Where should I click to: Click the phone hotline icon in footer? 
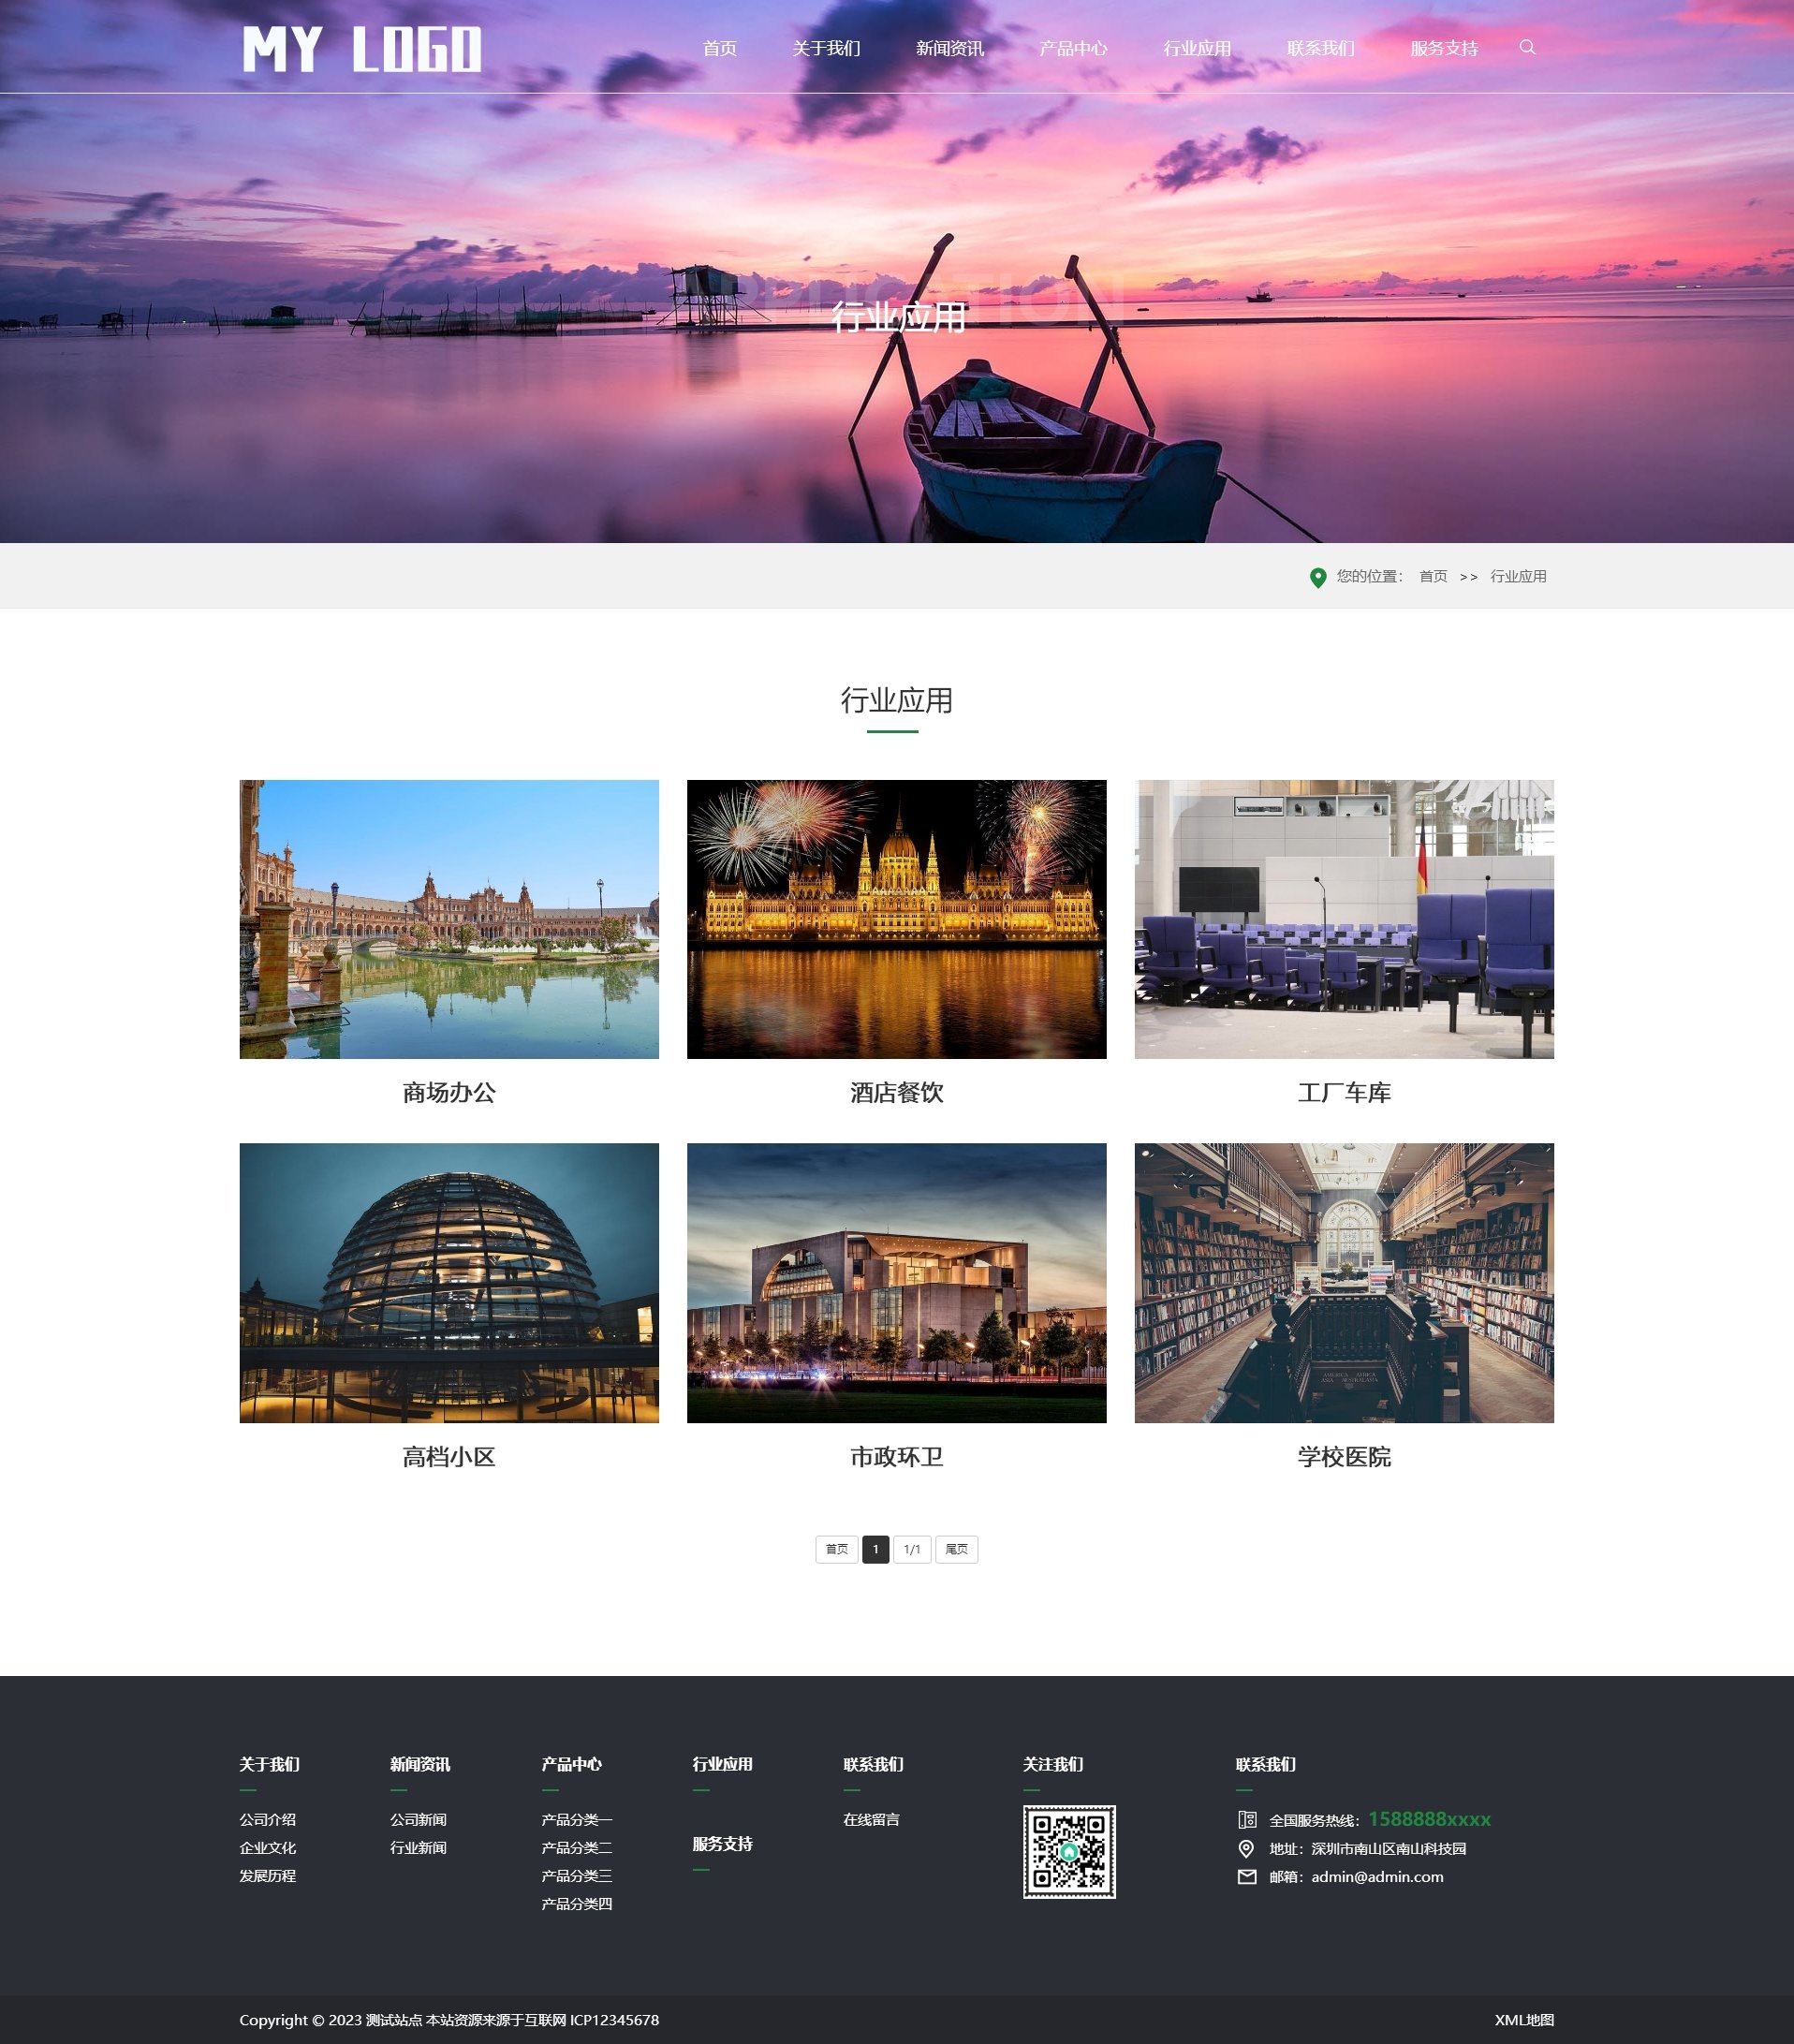coord(1246,1820)
